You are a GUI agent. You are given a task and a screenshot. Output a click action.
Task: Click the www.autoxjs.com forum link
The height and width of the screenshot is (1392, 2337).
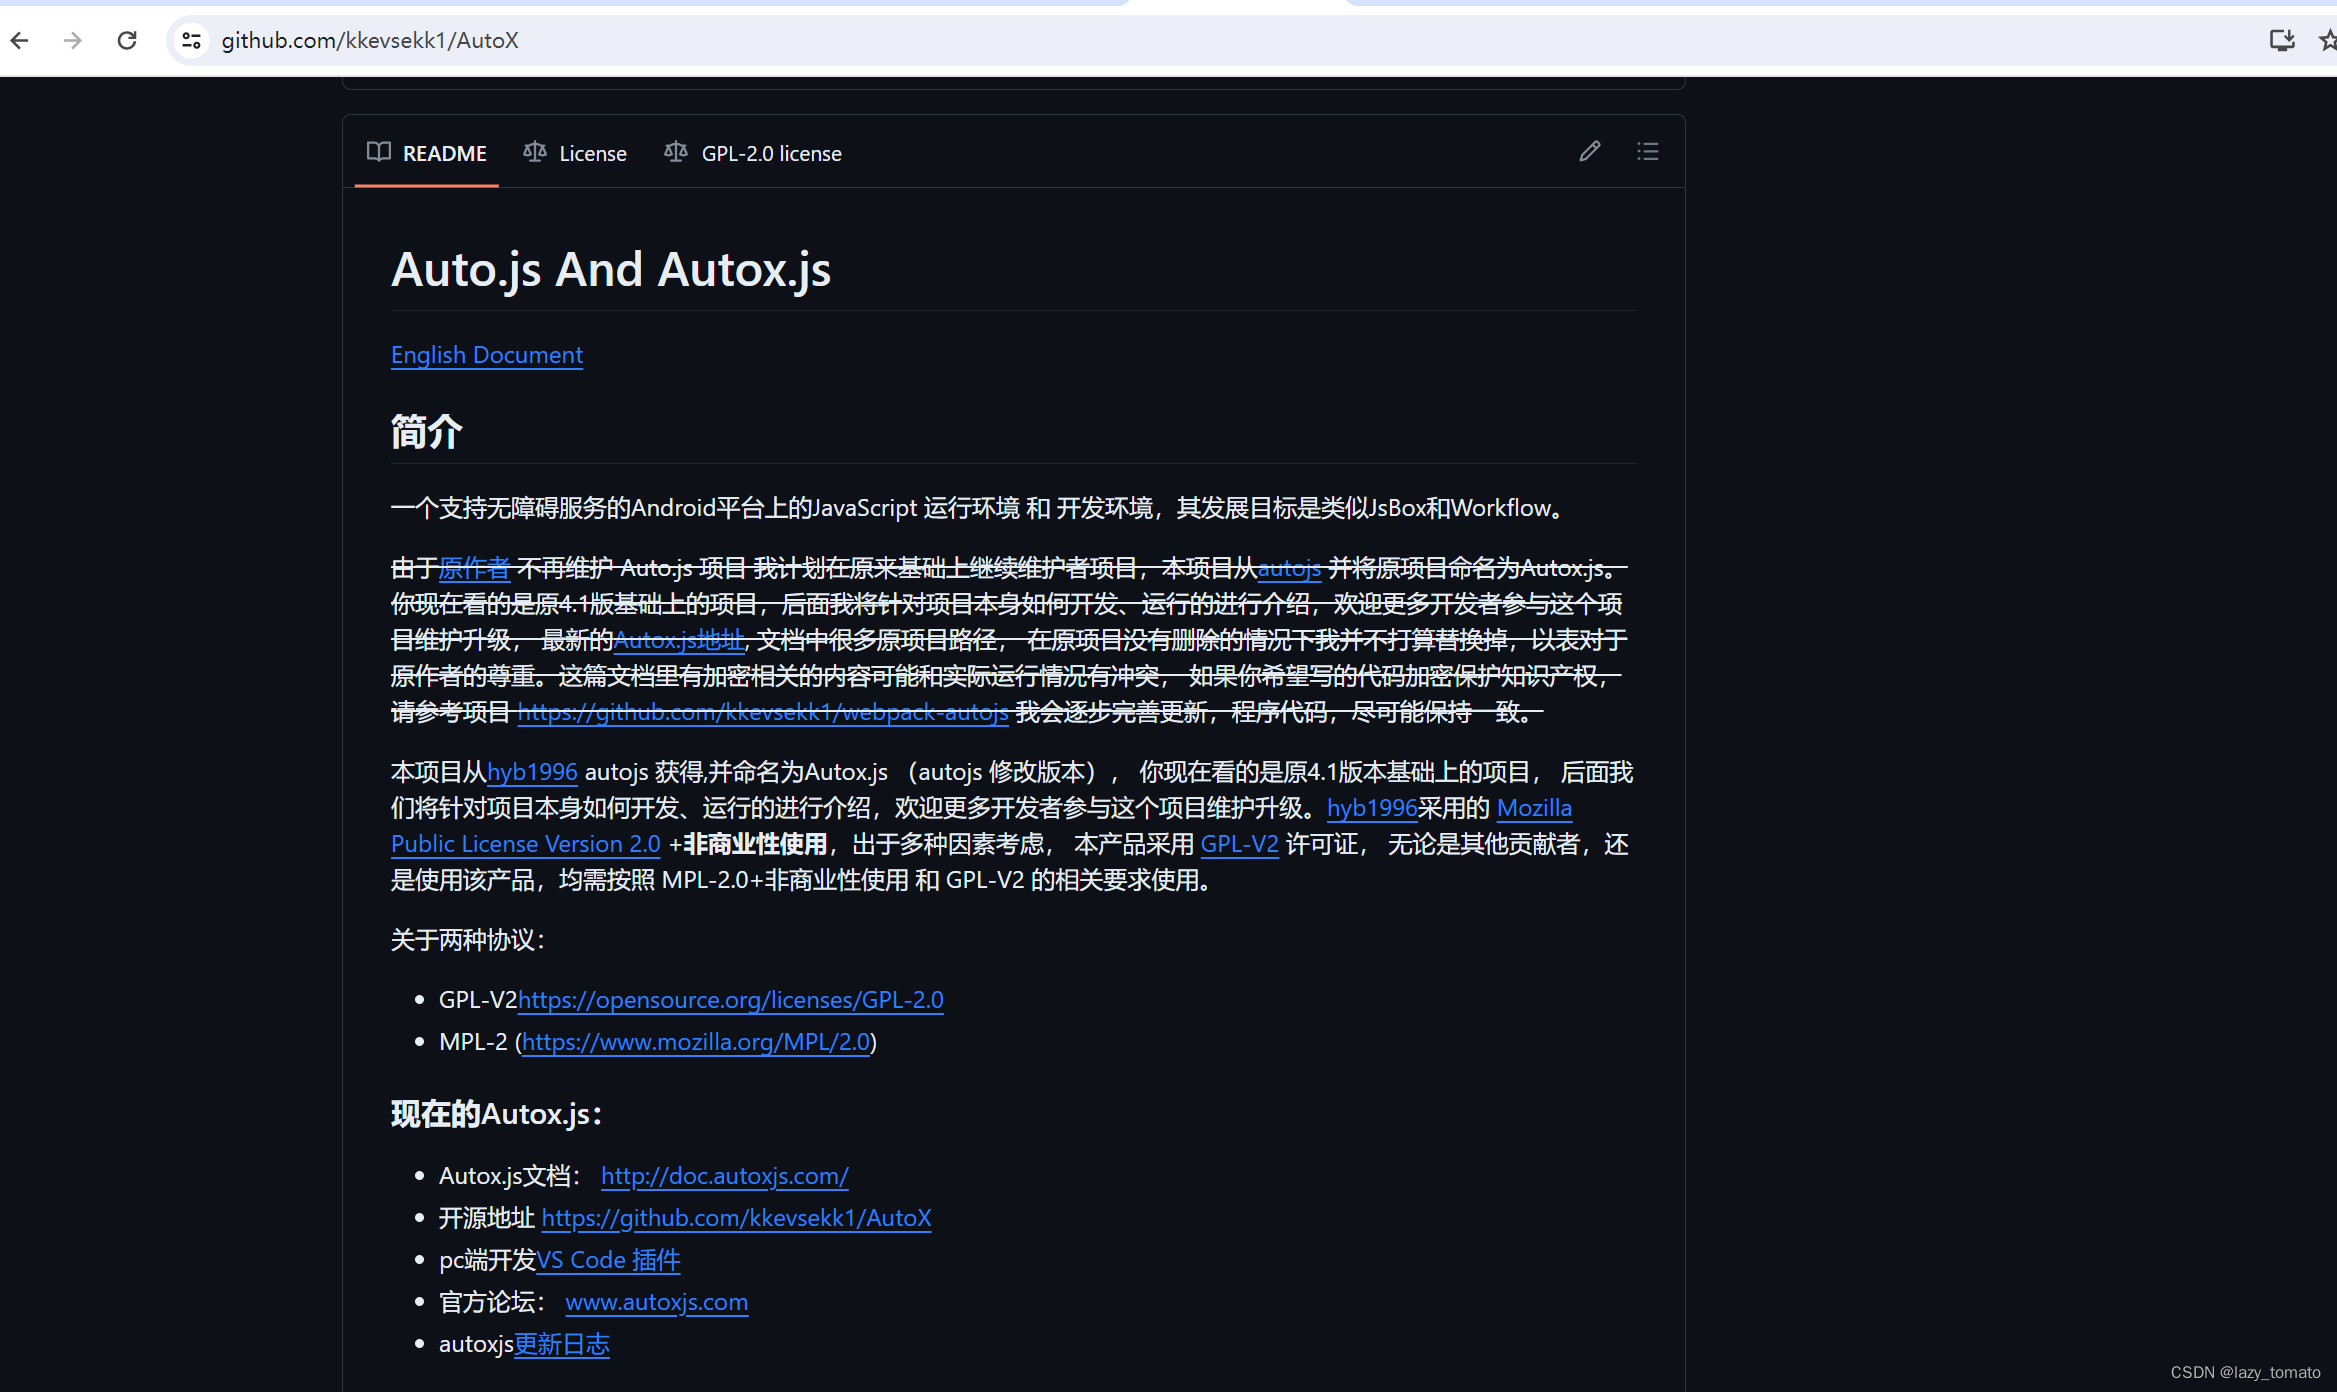click(x=654, y=1301)
